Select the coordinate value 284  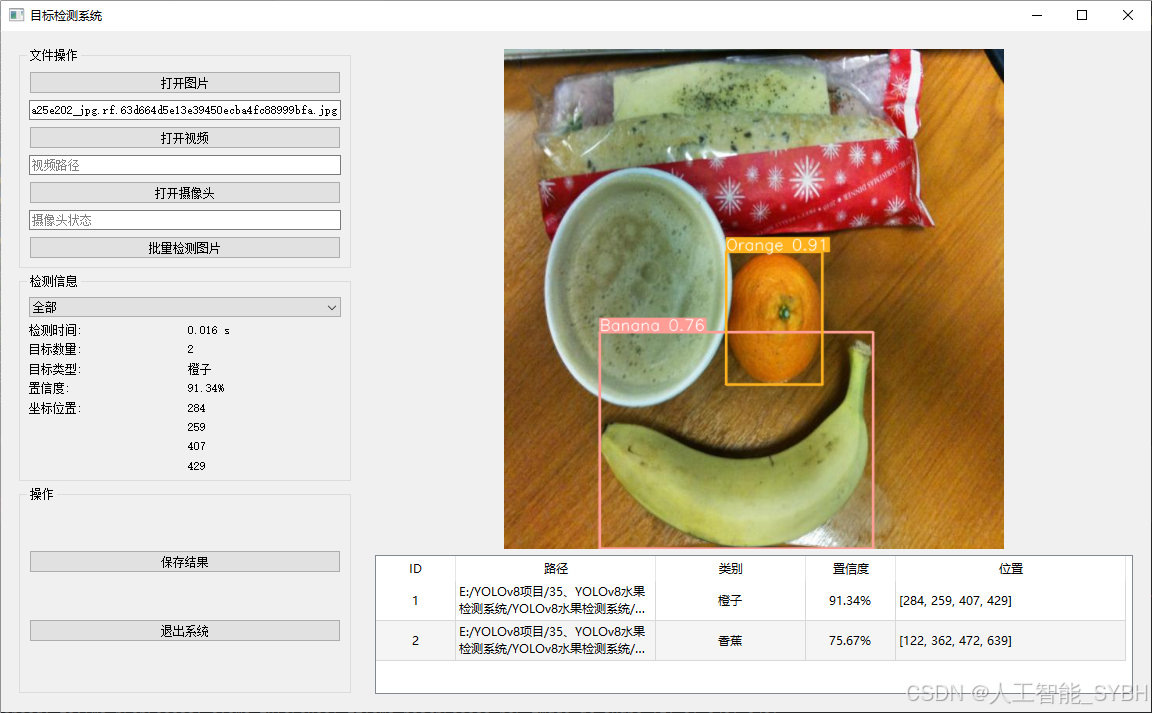(x=196, y=408)
